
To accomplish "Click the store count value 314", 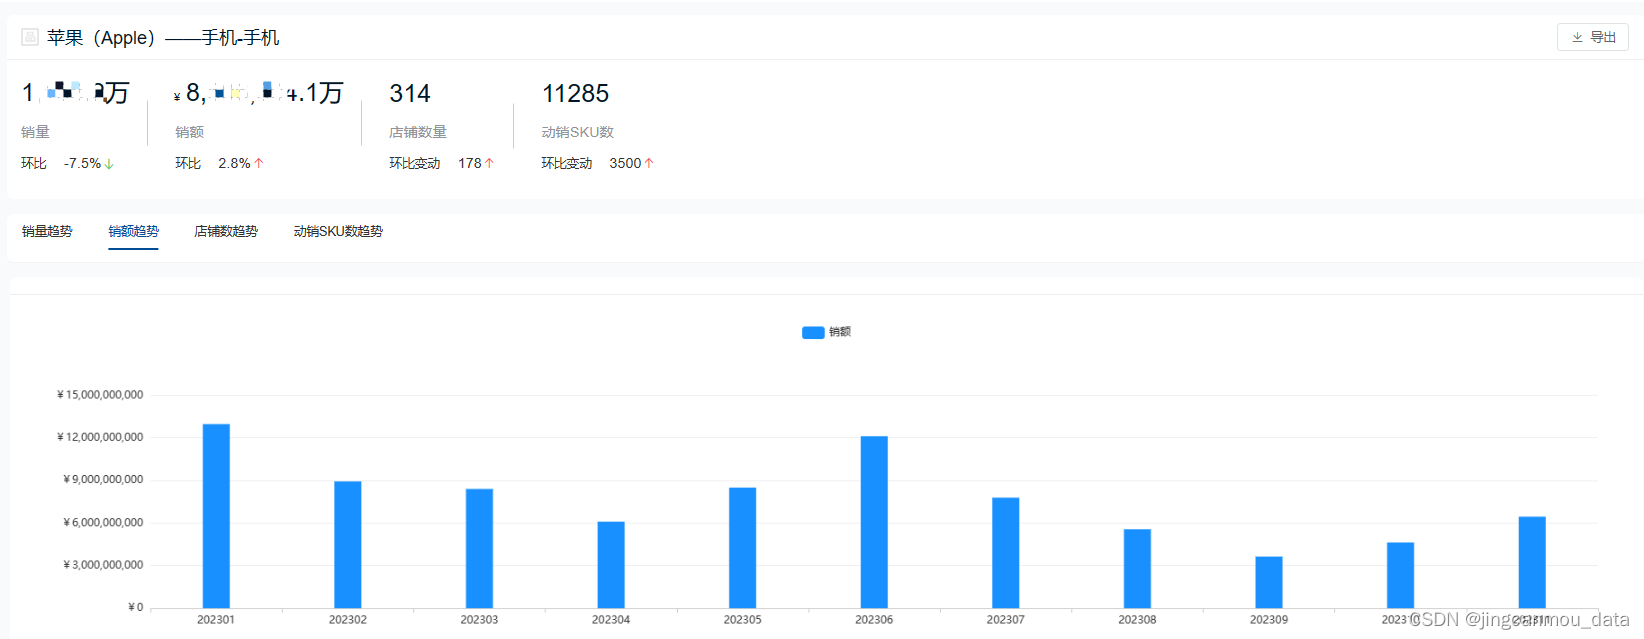I will click(410, 93).
